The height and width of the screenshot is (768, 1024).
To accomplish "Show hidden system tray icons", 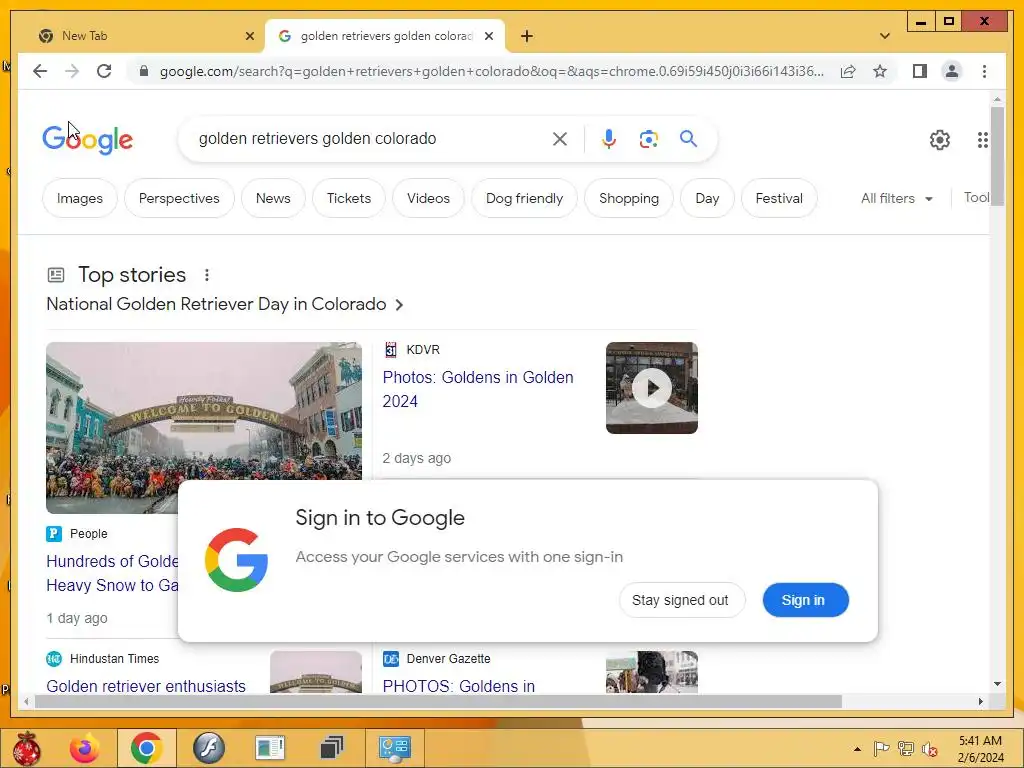I will click(x=857, y=749).
